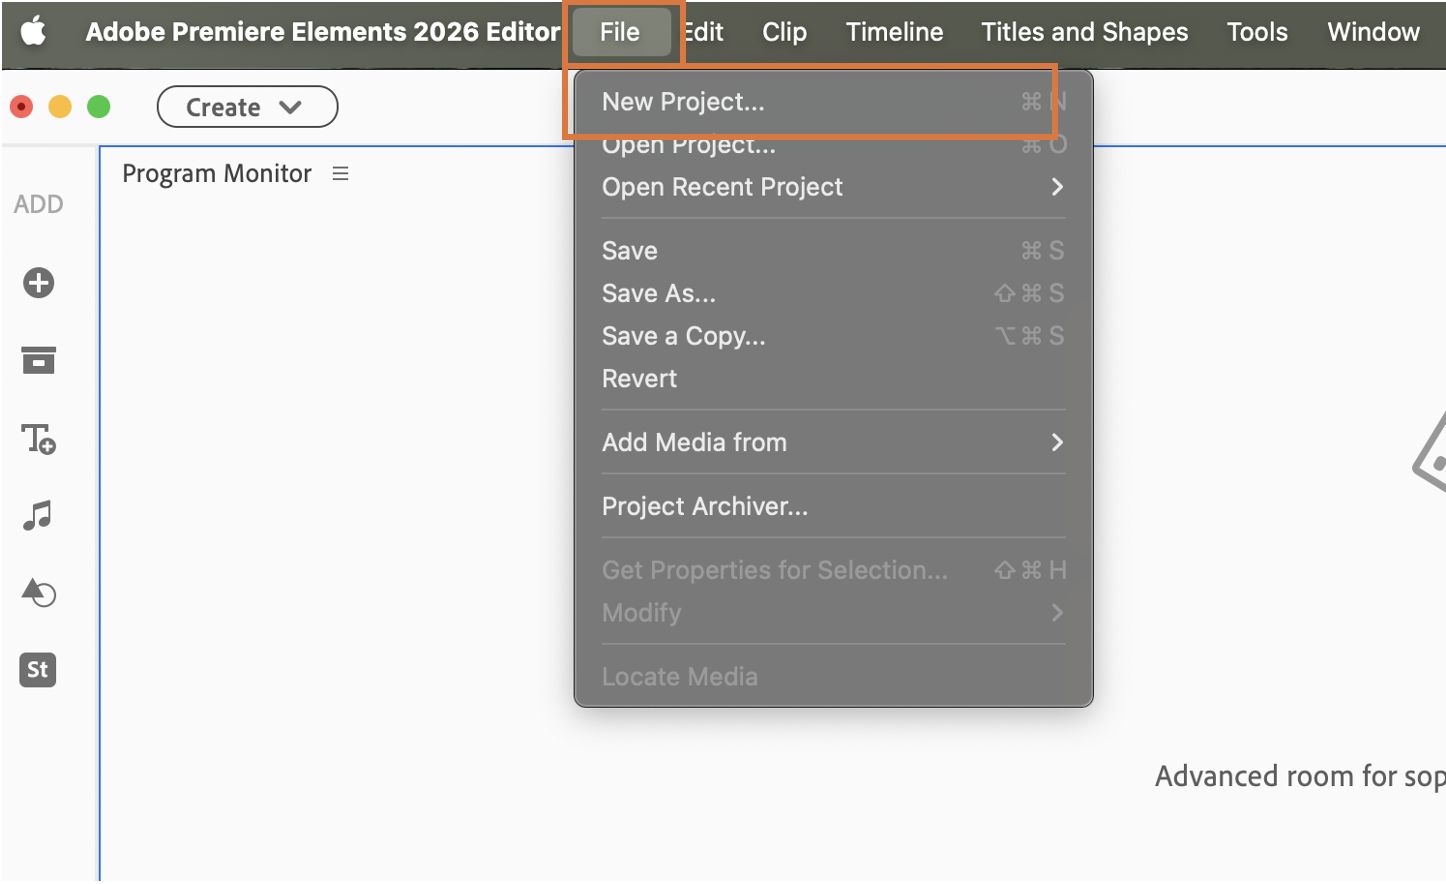Open the Timeline menu
Image resolution: width=1446 pixels, height=884 pixels.
894,32
